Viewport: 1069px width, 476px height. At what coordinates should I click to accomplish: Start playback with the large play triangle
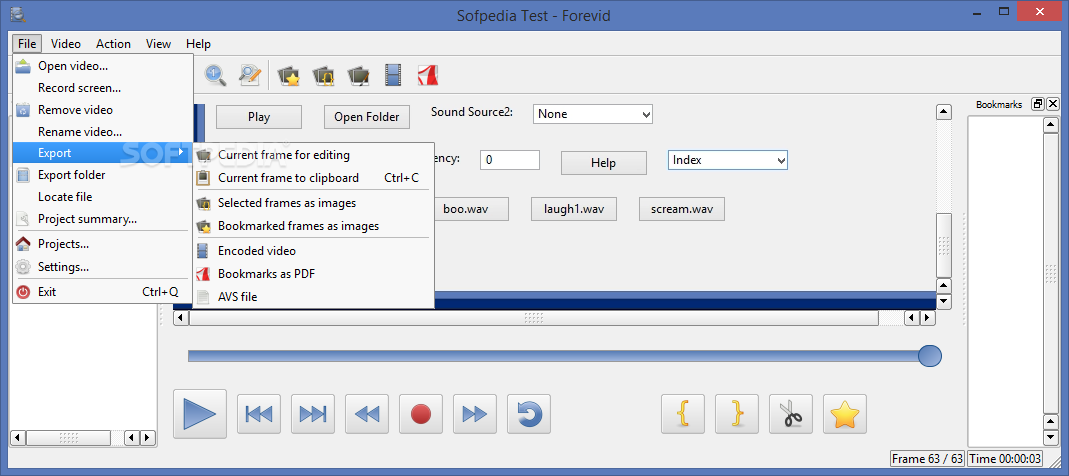200,413
